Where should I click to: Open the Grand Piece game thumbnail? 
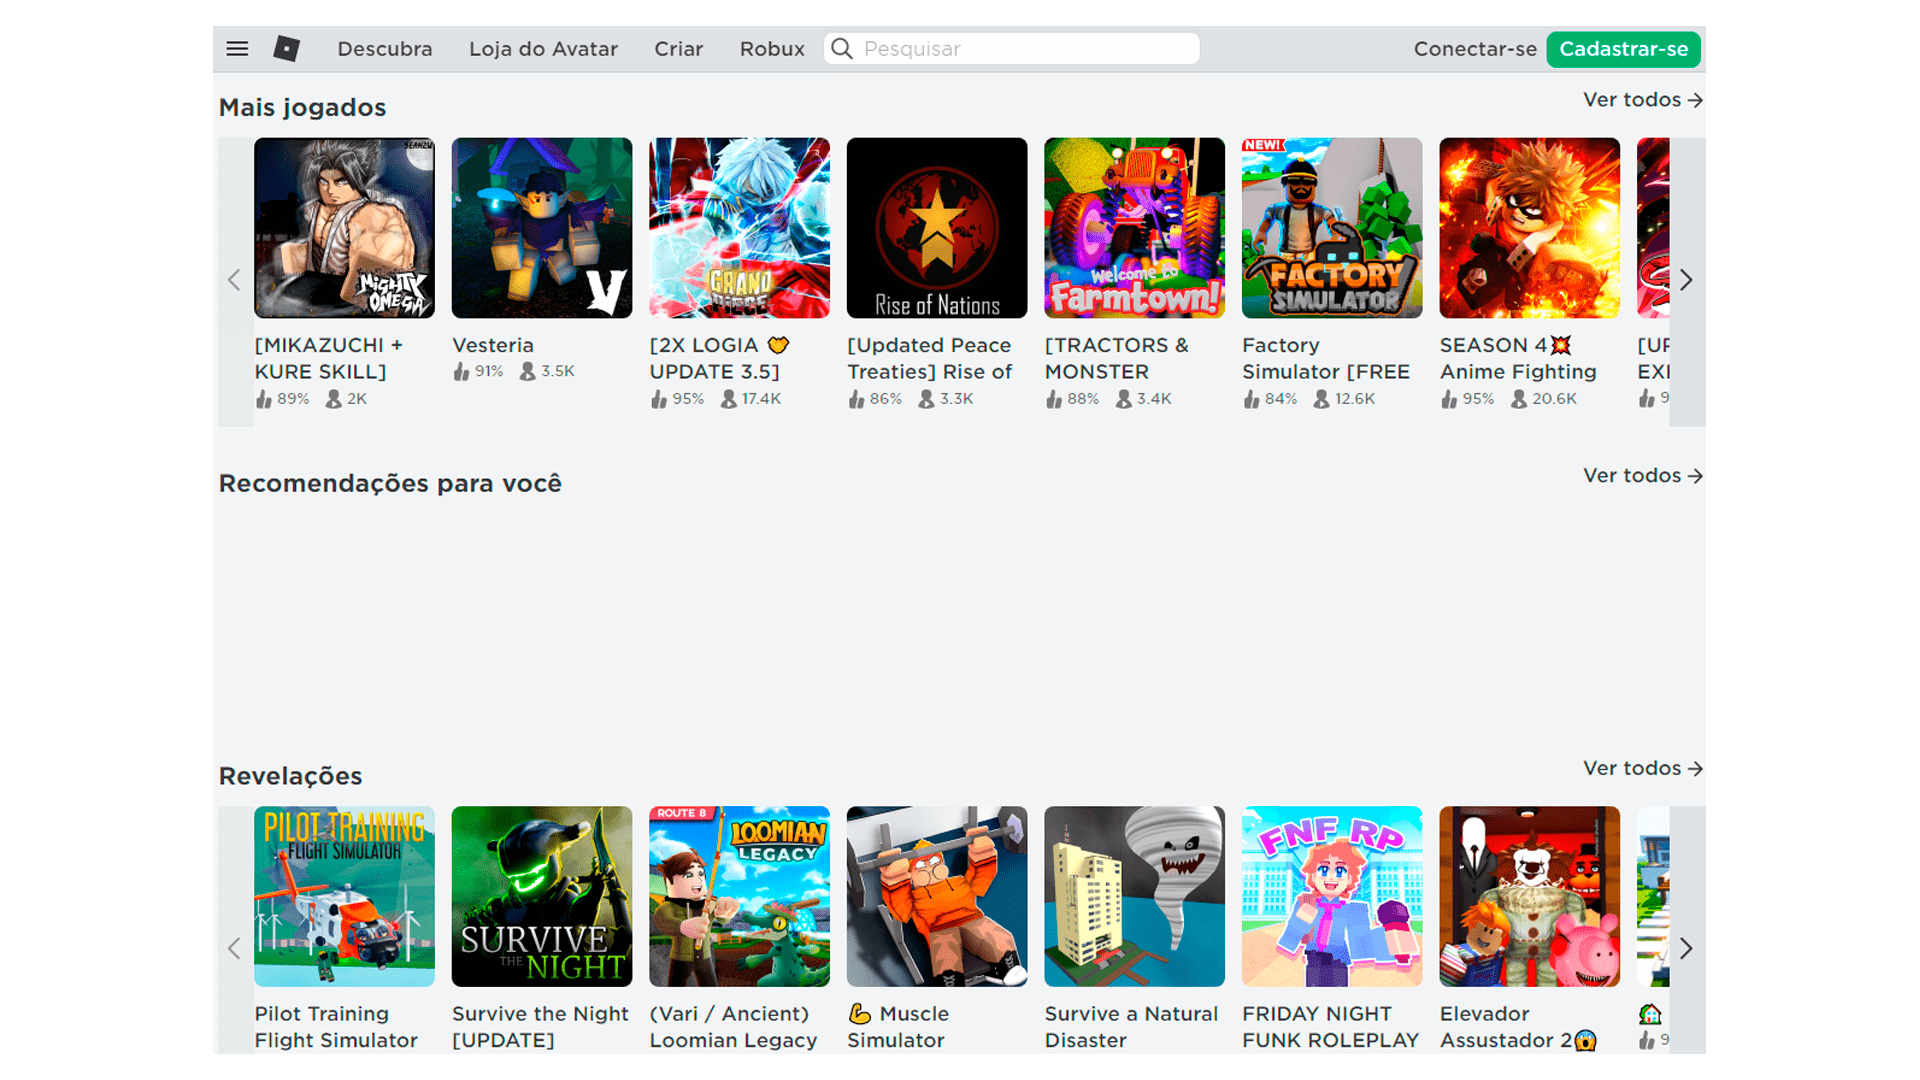click(738, 227)
